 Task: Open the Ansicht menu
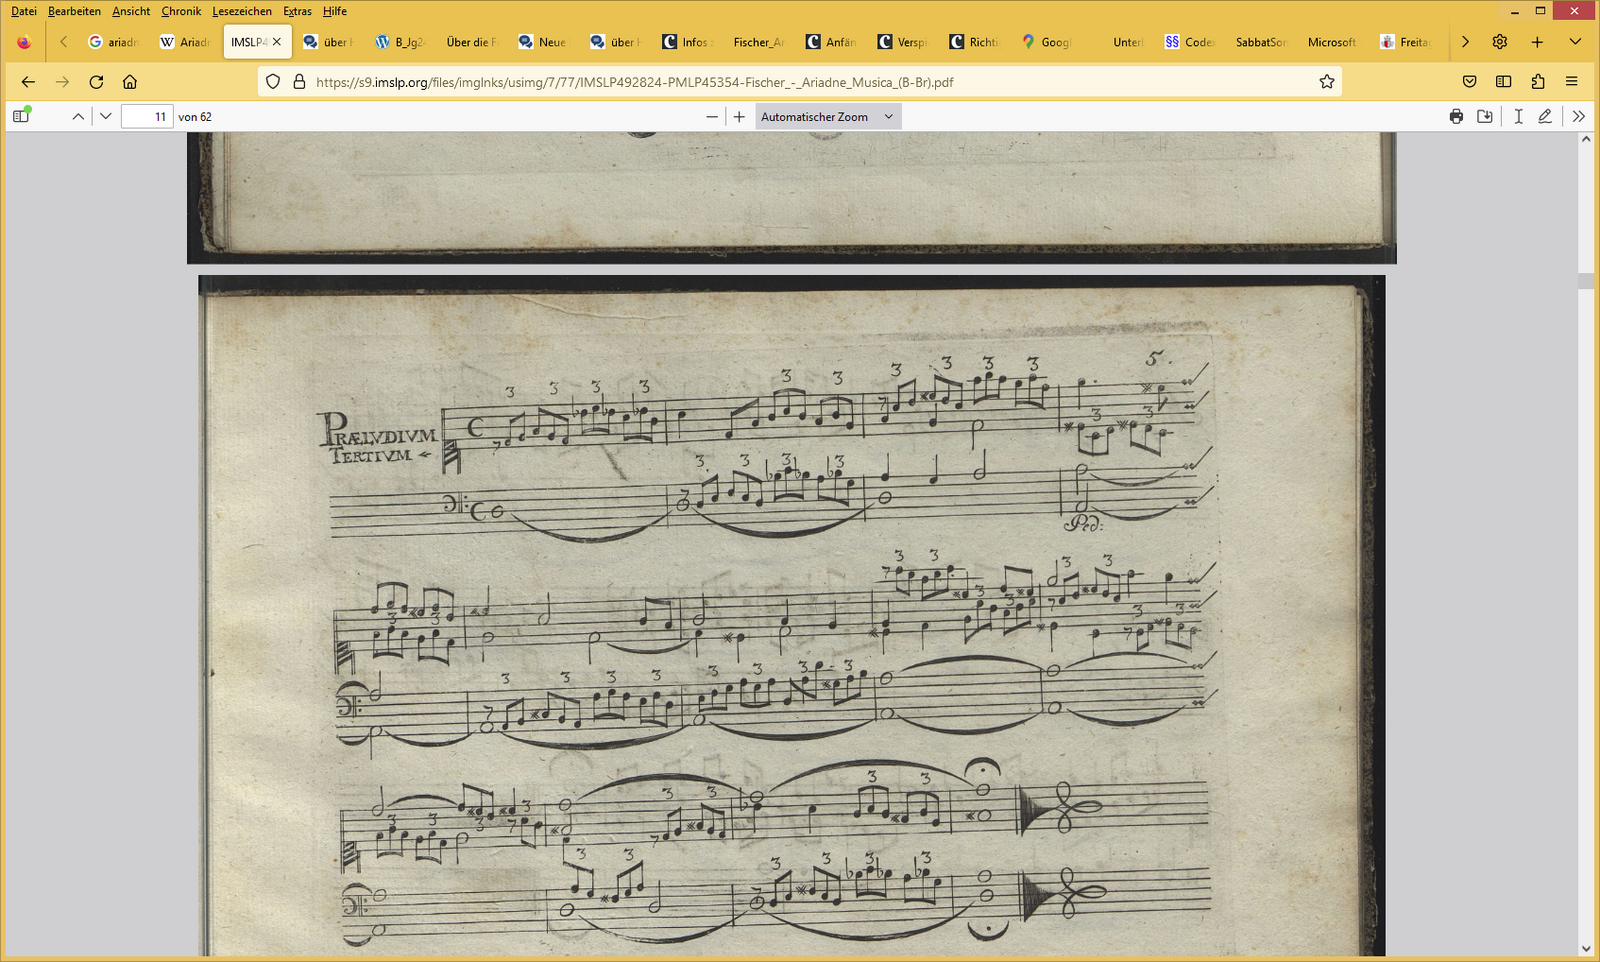pos(131,11)
